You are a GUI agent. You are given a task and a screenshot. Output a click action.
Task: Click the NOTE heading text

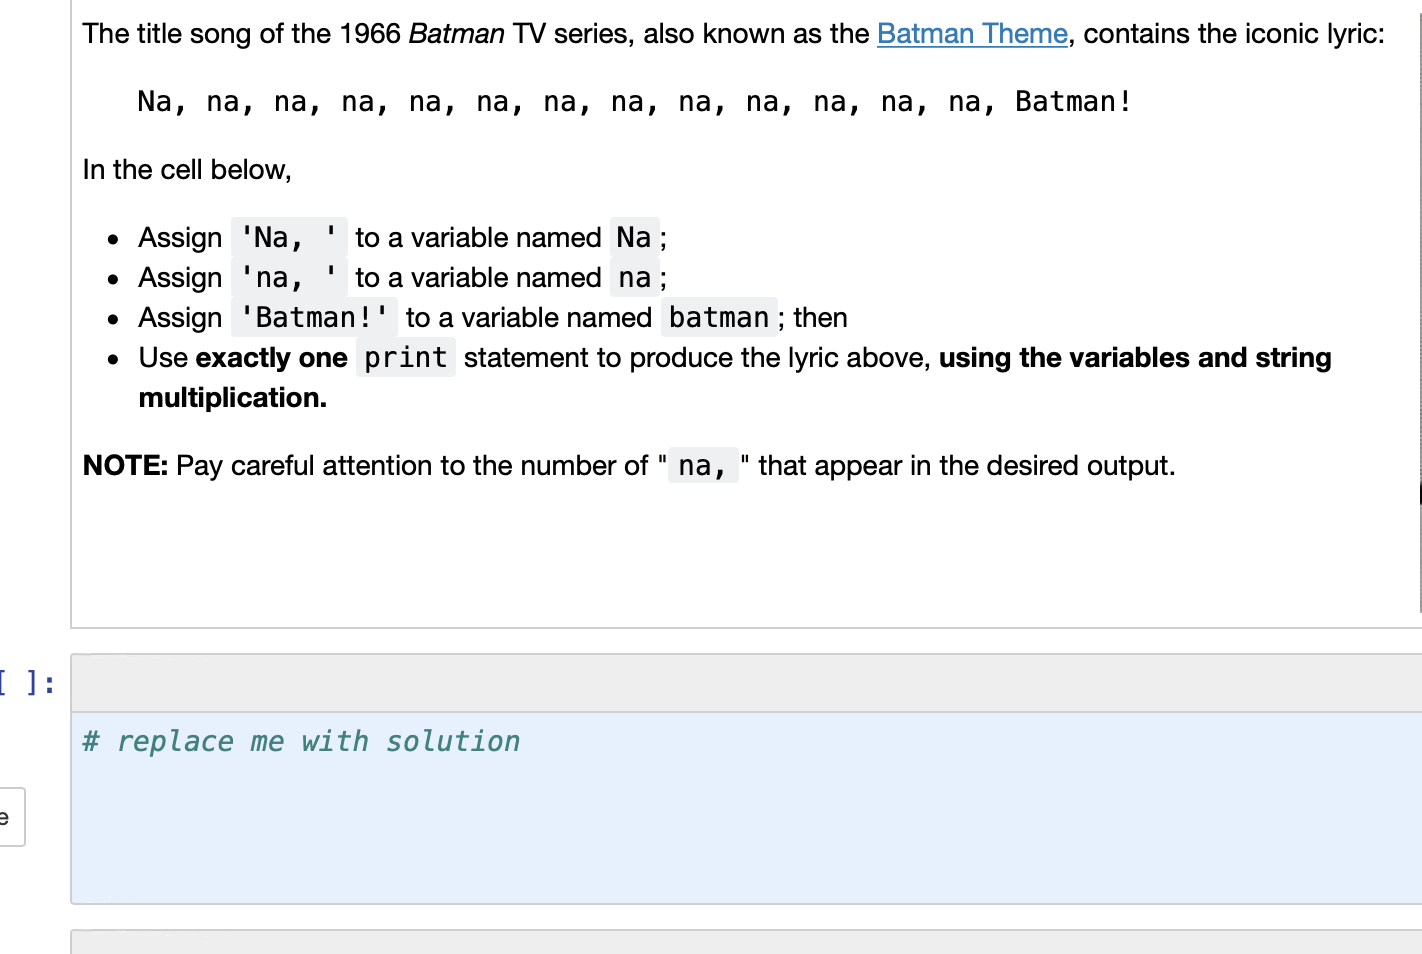pos(122,465)
